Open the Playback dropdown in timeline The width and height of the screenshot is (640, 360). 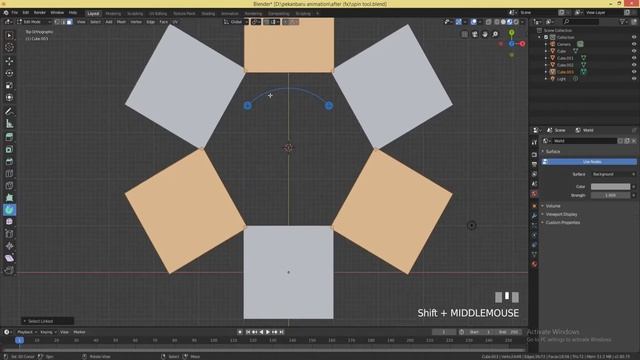tap(27, 332)
